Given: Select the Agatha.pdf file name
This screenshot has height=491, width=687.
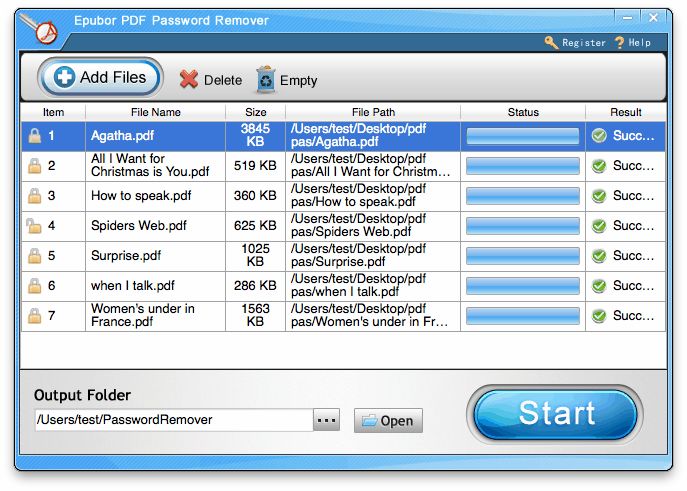Looking at the screenshot, I should coord(122,136).
